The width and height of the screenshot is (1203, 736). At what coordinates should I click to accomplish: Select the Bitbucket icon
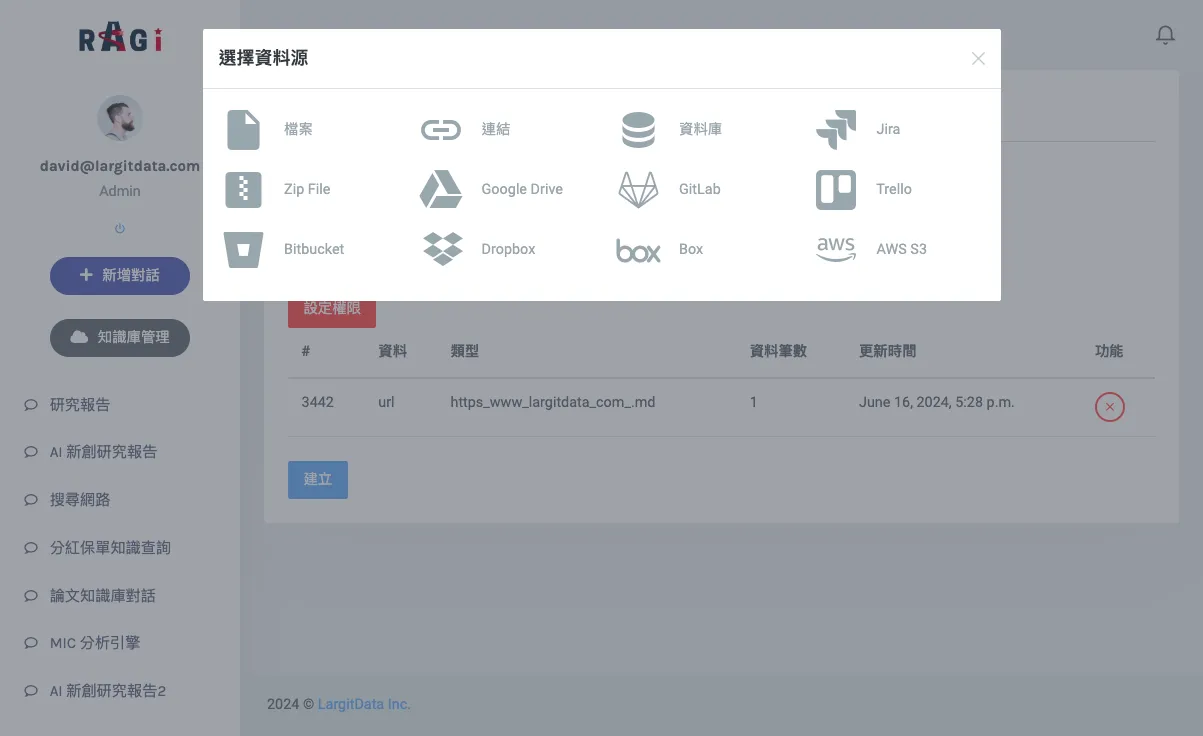point(243,249)
